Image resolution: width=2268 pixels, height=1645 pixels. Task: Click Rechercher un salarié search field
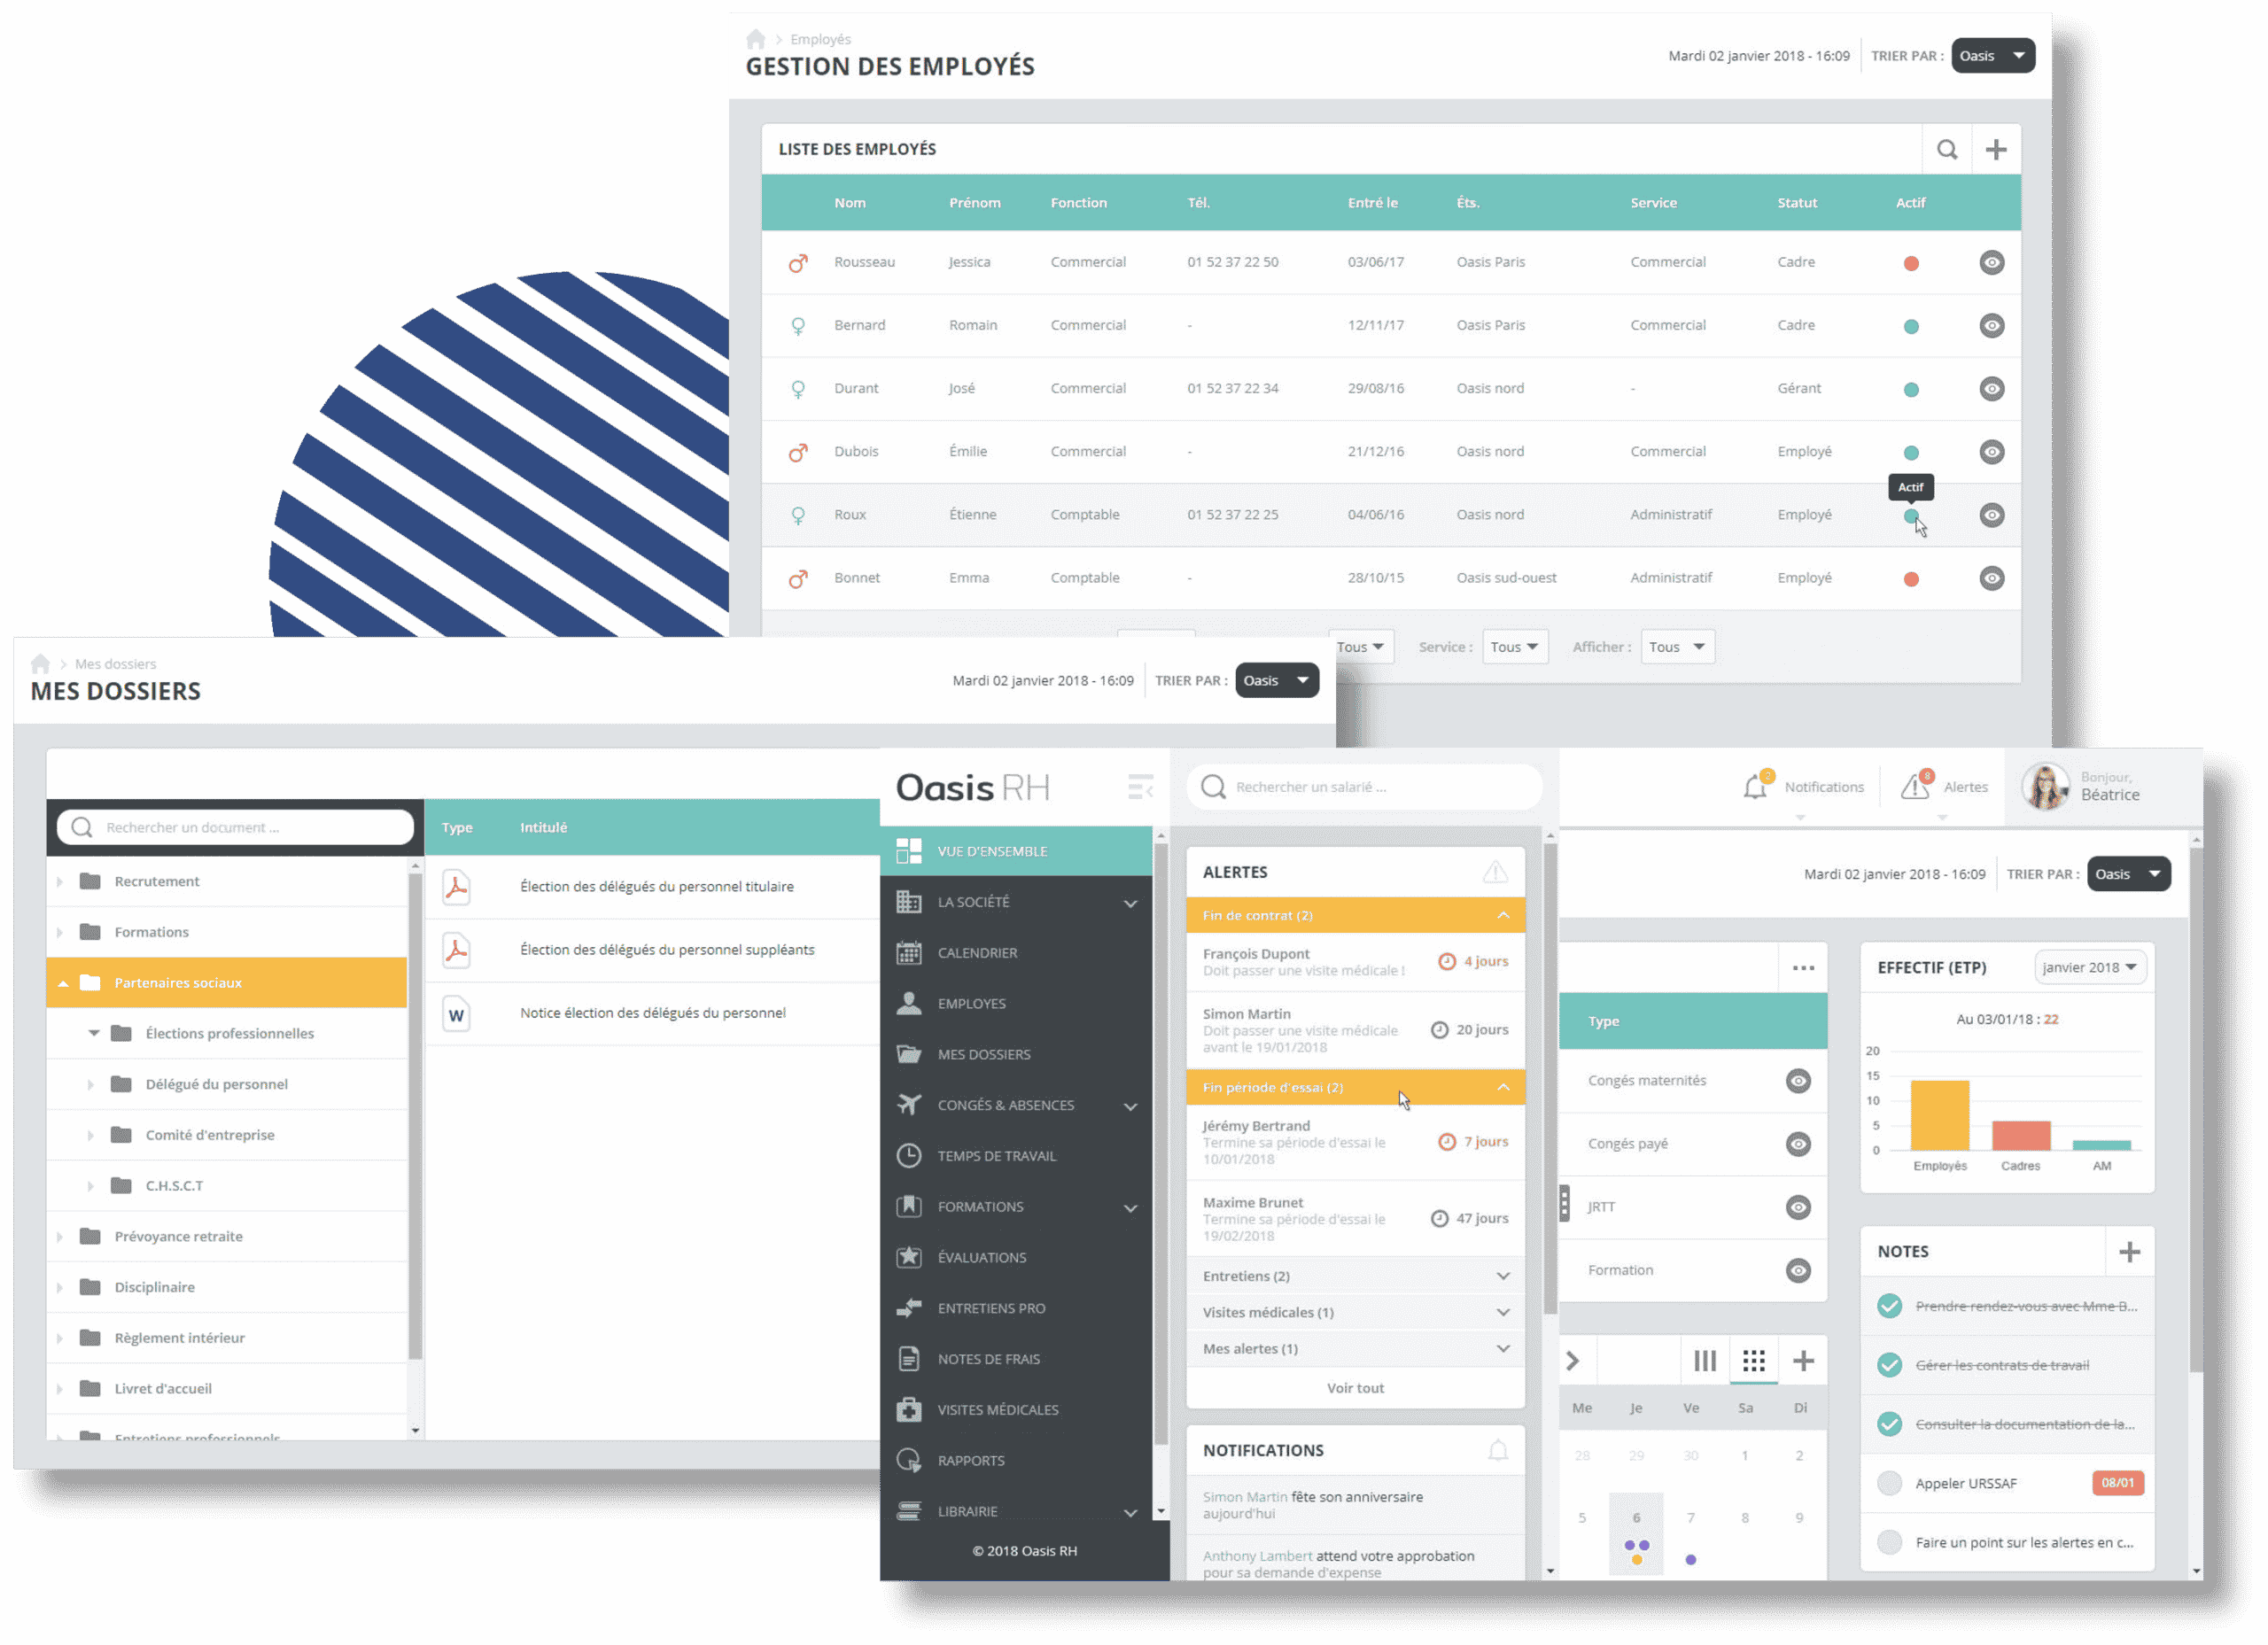click(x=1364, y=787)
